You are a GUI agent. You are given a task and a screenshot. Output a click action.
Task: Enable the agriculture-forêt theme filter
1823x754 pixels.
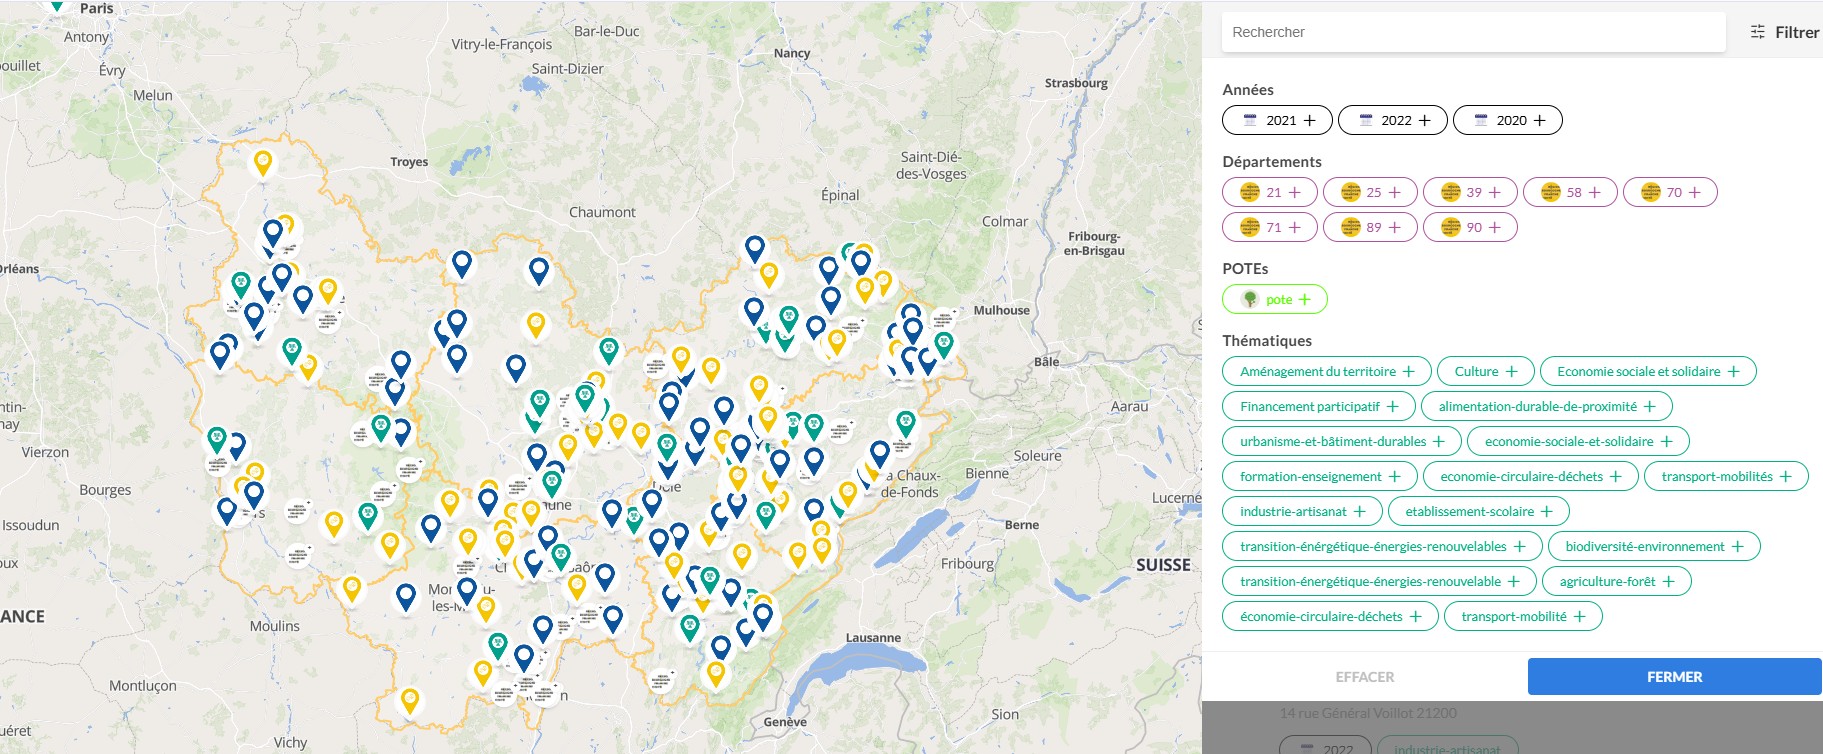click(1615, 581)
